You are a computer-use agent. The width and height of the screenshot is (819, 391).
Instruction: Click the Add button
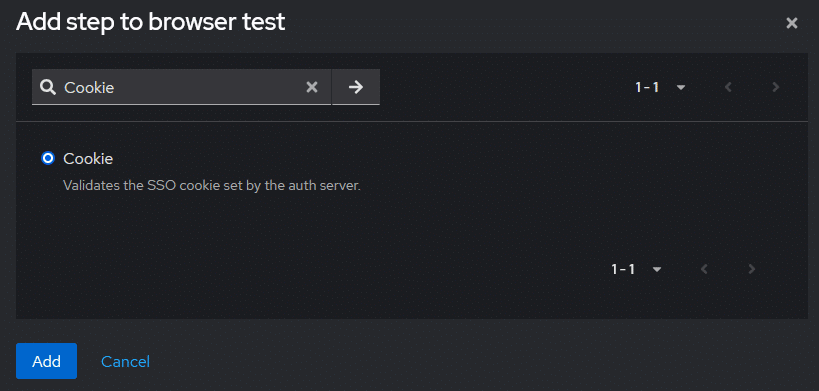click(46, 361)
